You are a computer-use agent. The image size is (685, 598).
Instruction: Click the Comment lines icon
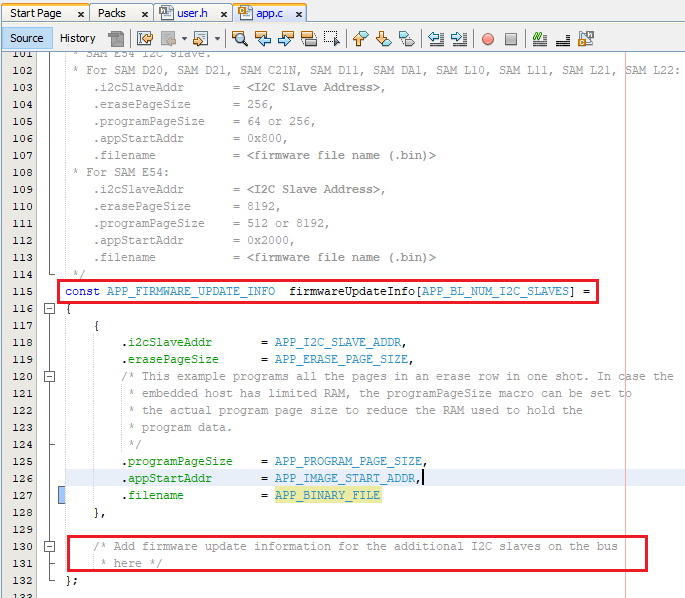click(x=540, y=38)
